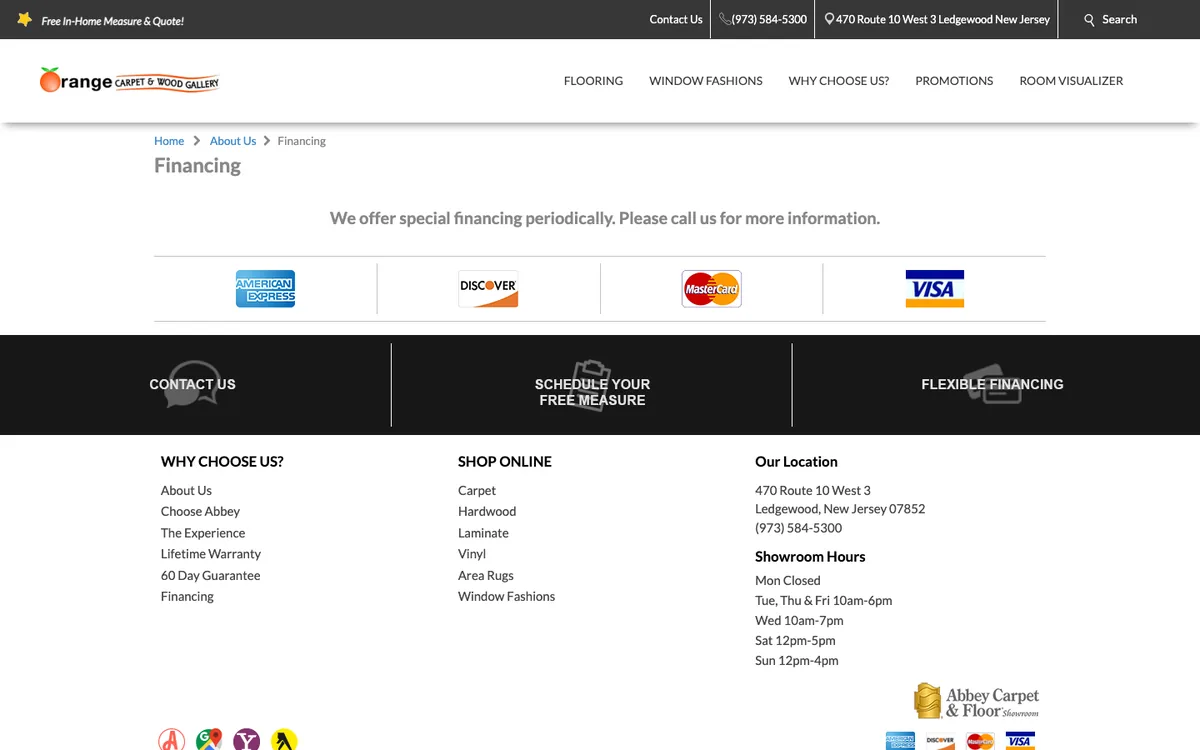Click the Contact Us banner button
Image resolution: width=1200 pixels, height=750 pixels.
coord(192,384)
